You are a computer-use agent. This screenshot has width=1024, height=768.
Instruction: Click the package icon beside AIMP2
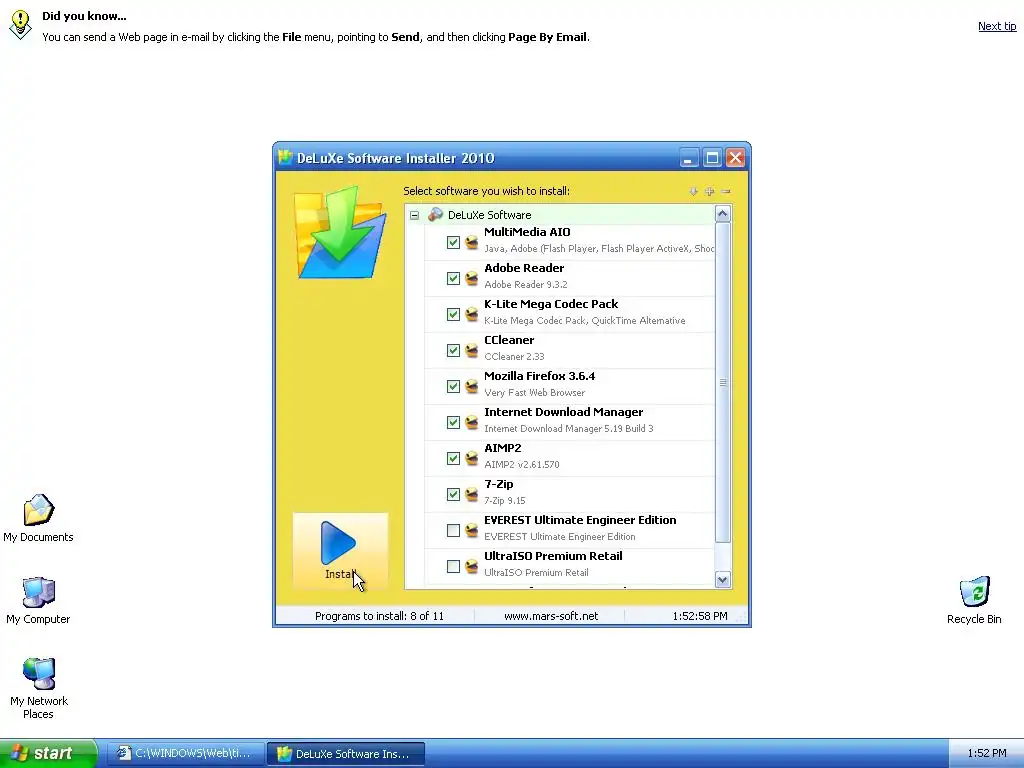pos(472,458)
